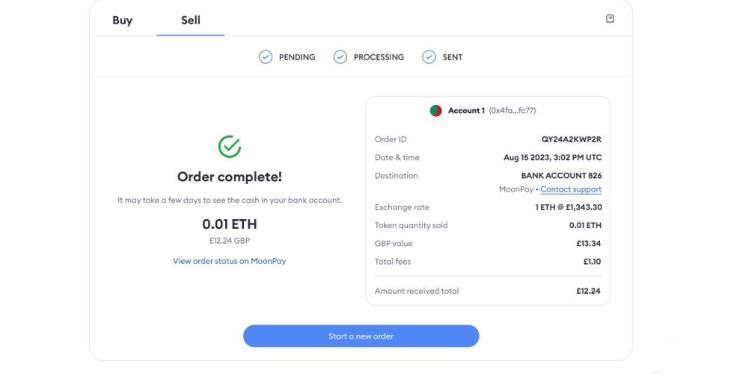The width and height of the screenshot is (750, 382).
Task: Open the Contact support link
Action: [x=571, y=189]
